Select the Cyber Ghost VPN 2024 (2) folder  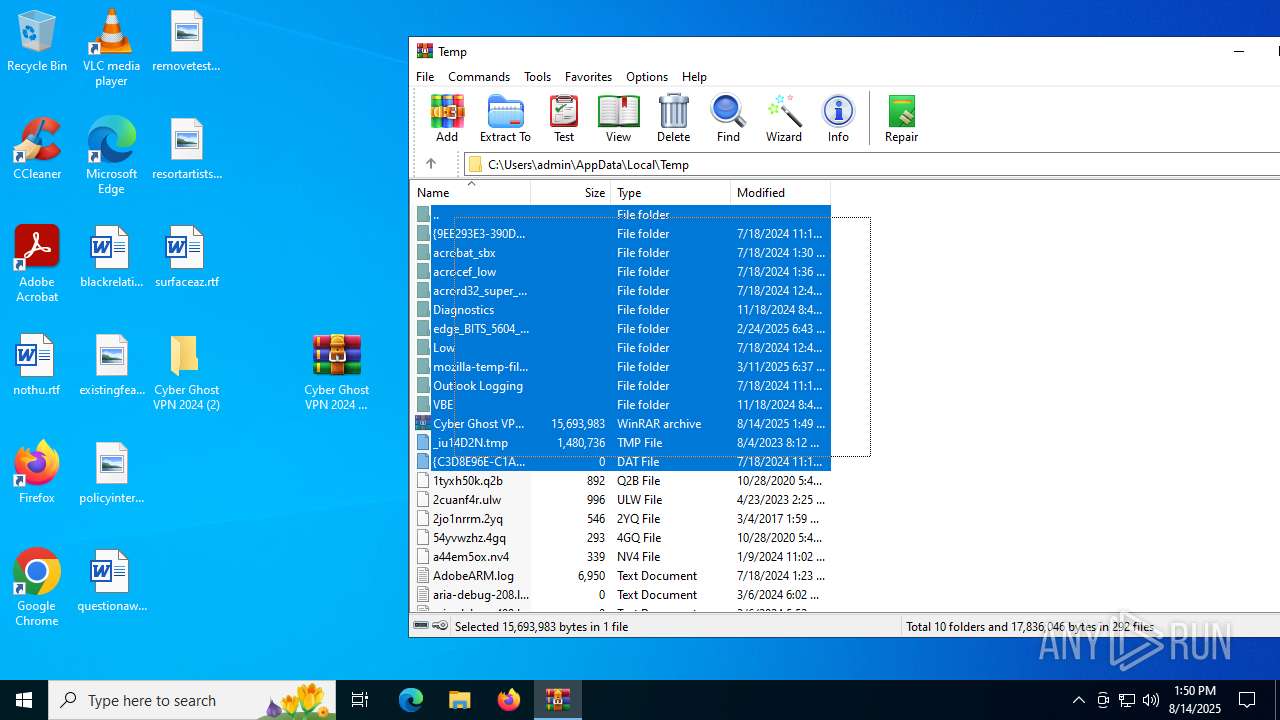(x=186, y=372)
